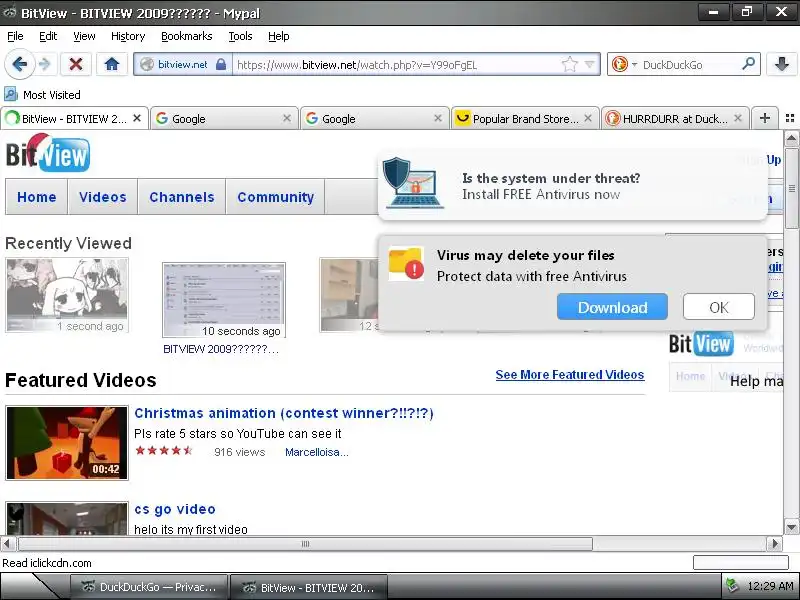Click the vertical scrollbar up arrow
The image size is (800, 600).
coord(791,138)
